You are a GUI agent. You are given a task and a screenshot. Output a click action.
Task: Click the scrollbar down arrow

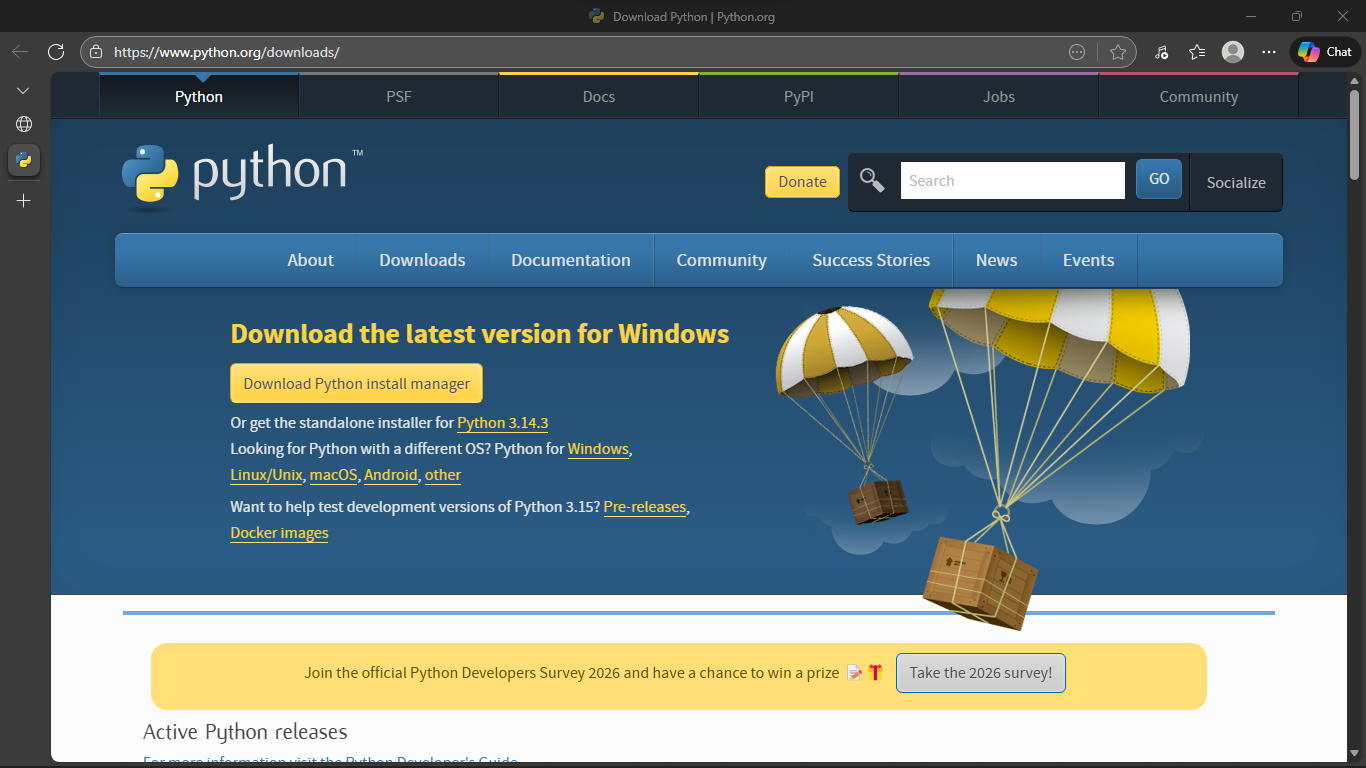[1354, 753]
